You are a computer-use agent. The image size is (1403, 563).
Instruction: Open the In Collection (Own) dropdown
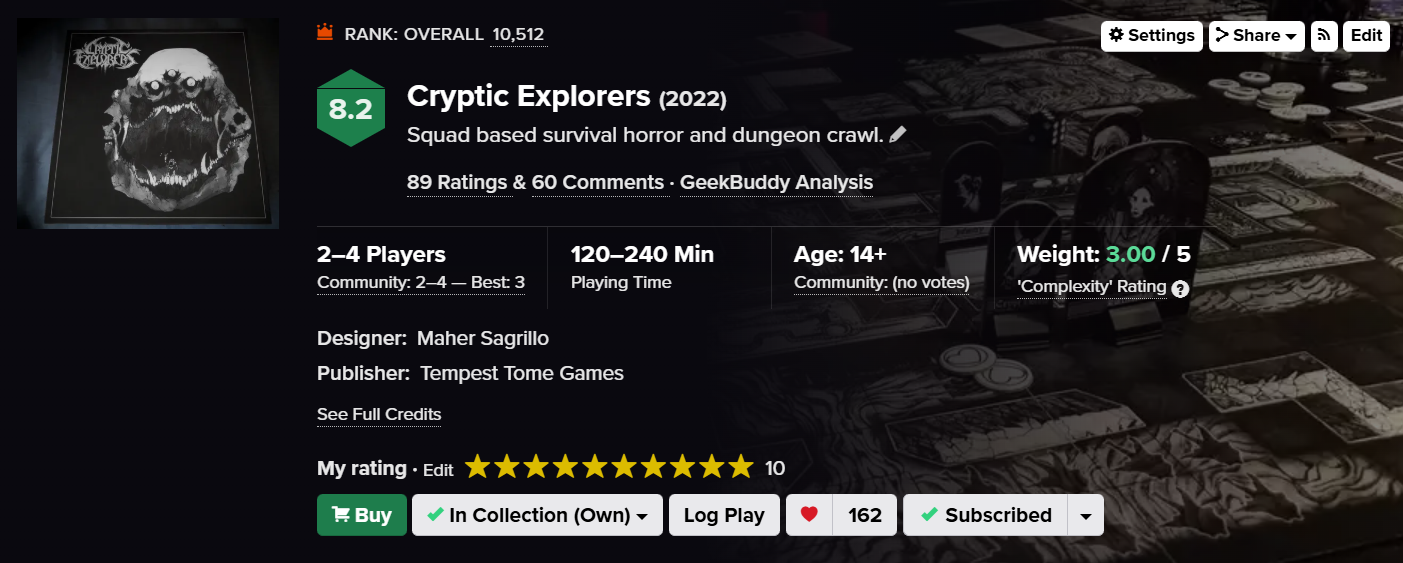pos(537,515)
